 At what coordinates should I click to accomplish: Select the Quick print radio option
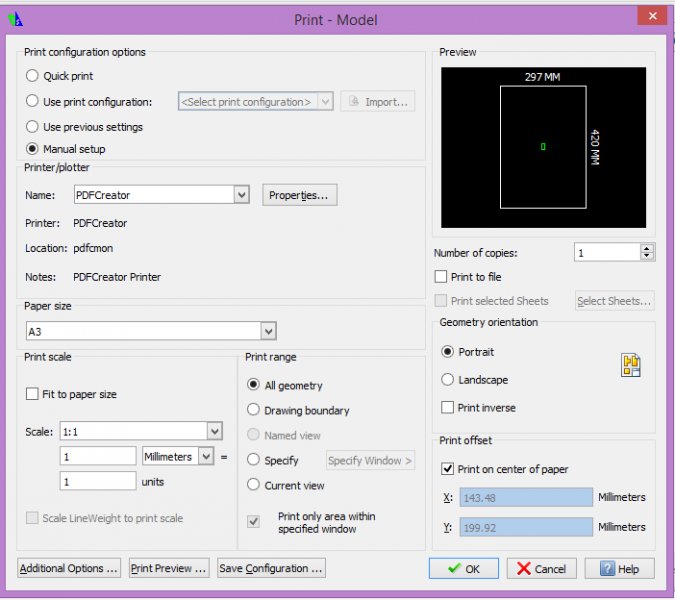click(33, 76)
